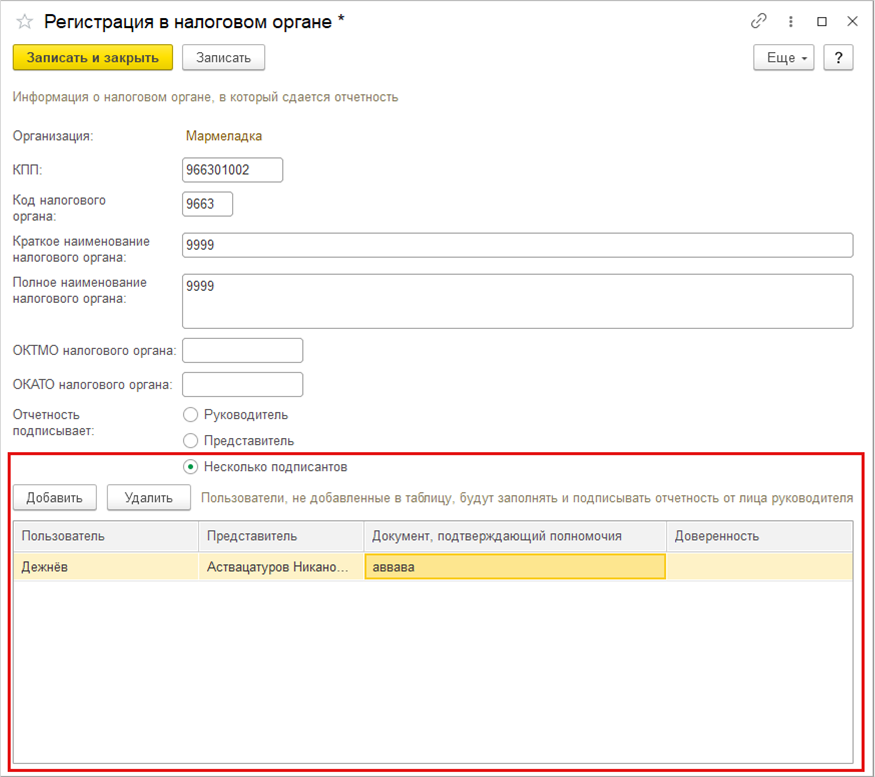The height and width of the screenshot is (777, 875).
Task: Edit the full tax authority name textarea
Action: tap(517, 301)
